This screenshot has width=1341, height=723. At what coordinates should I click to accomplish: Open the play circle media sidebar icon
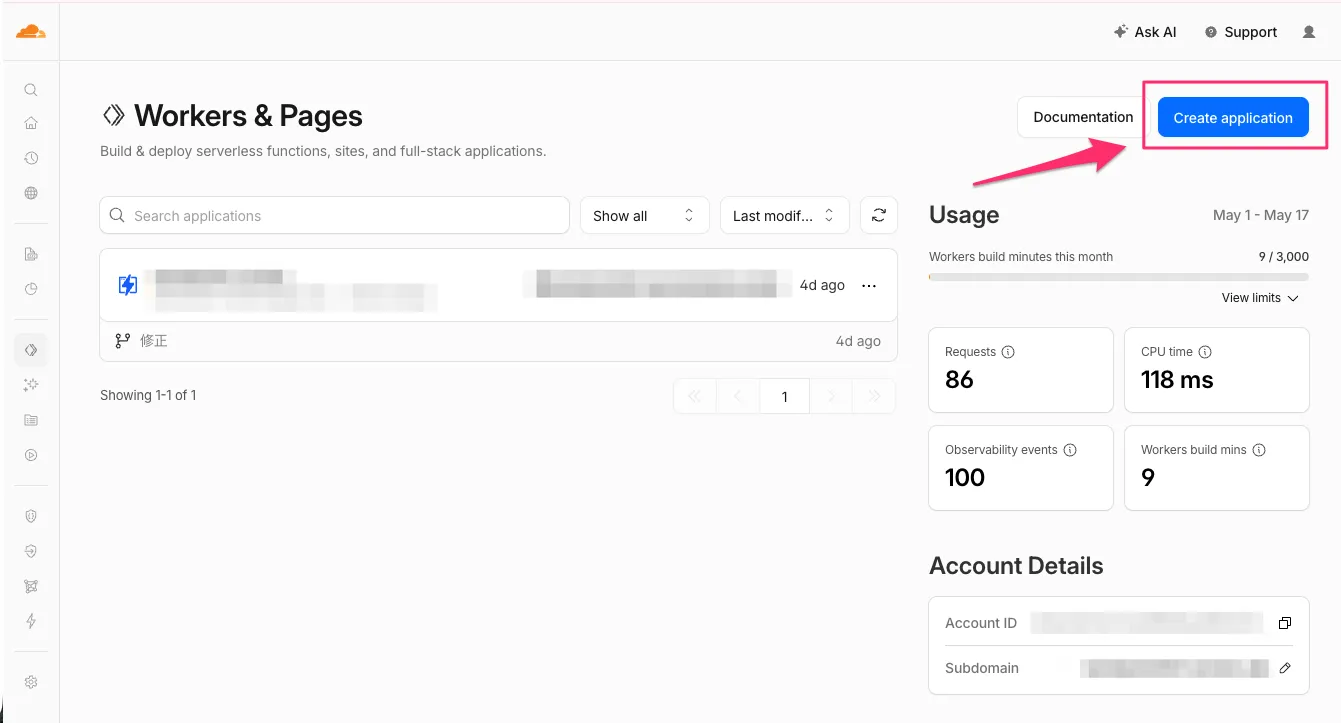pos(31,455)
